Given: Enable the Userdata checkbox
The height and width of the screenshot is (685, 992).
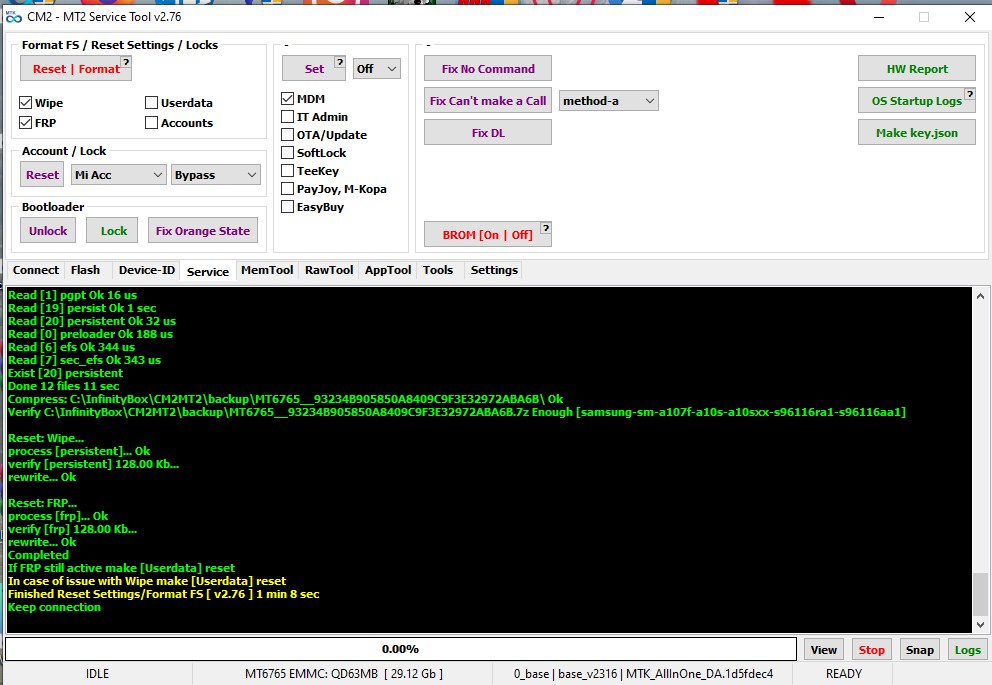Looking at the screenshot, I should point(151,102).
